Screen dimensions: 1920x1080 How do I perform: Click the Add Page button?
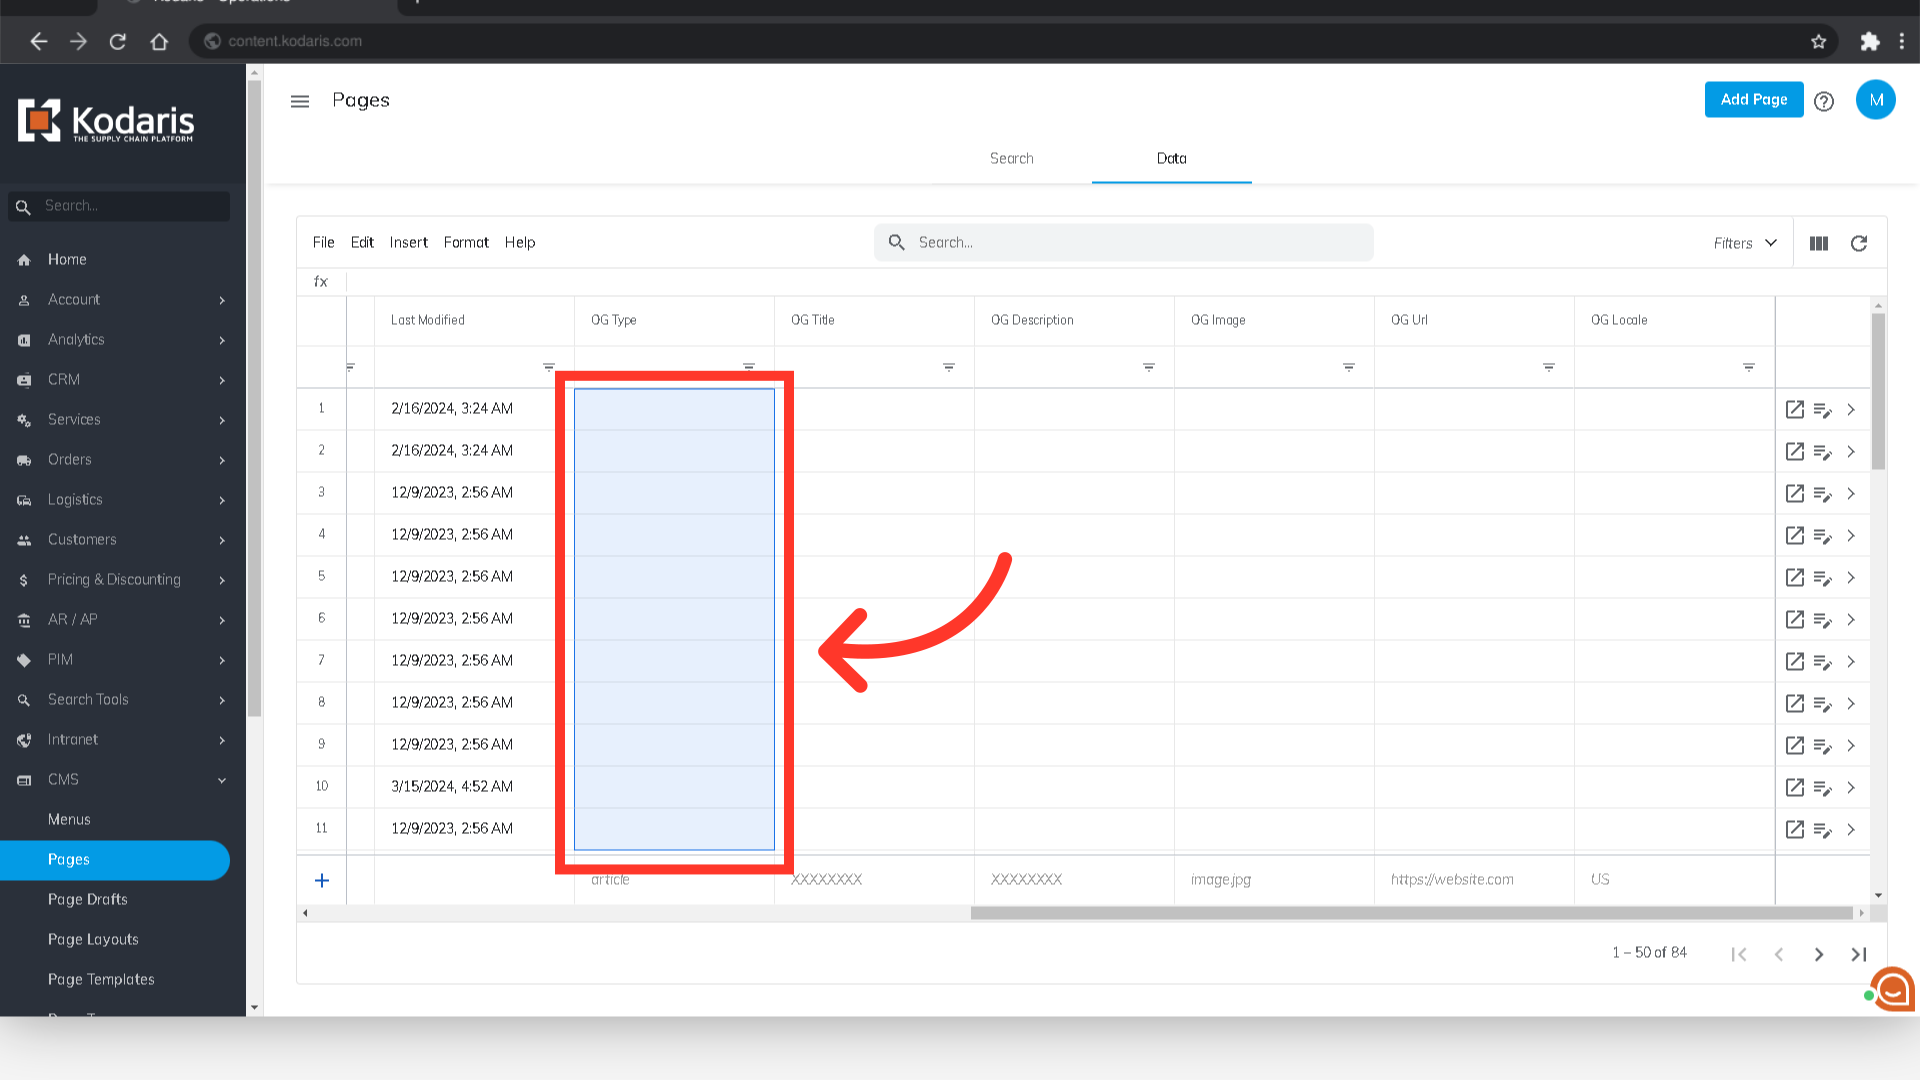click(x=1753, y=99)
